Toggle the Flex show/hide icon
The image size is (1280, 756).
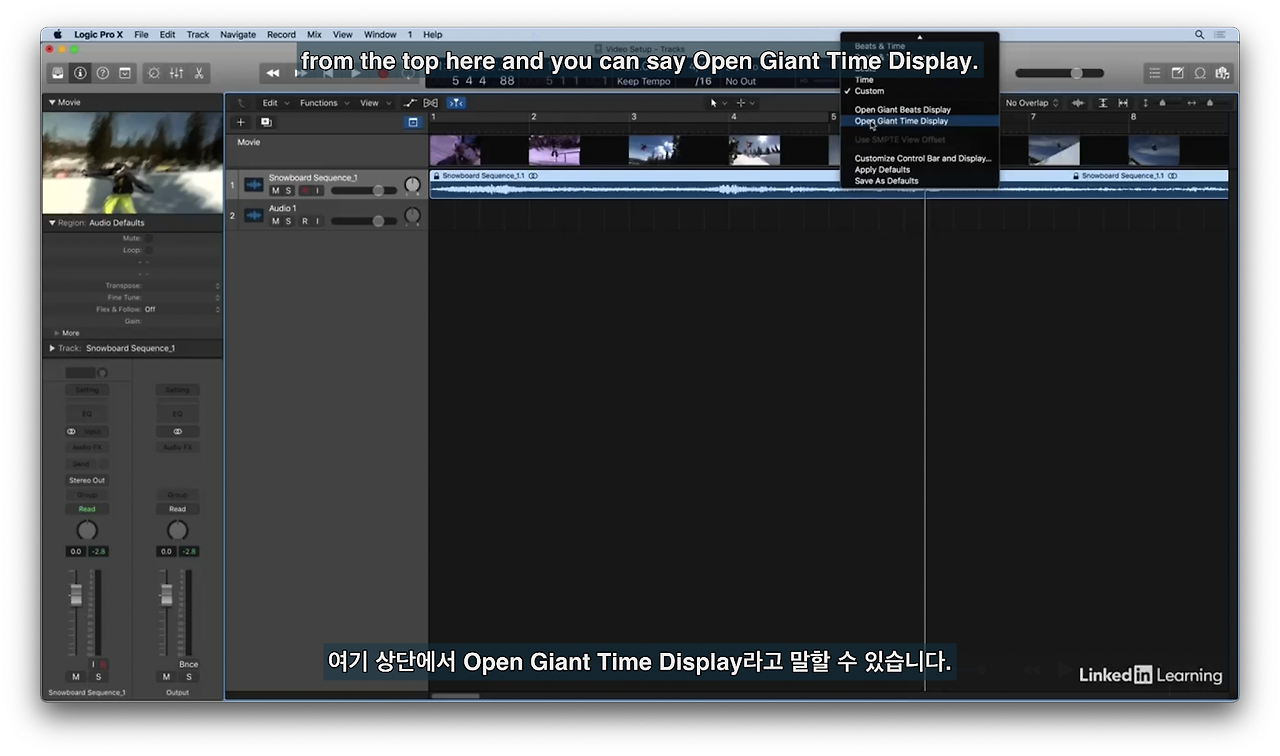[x=431, y=103]
